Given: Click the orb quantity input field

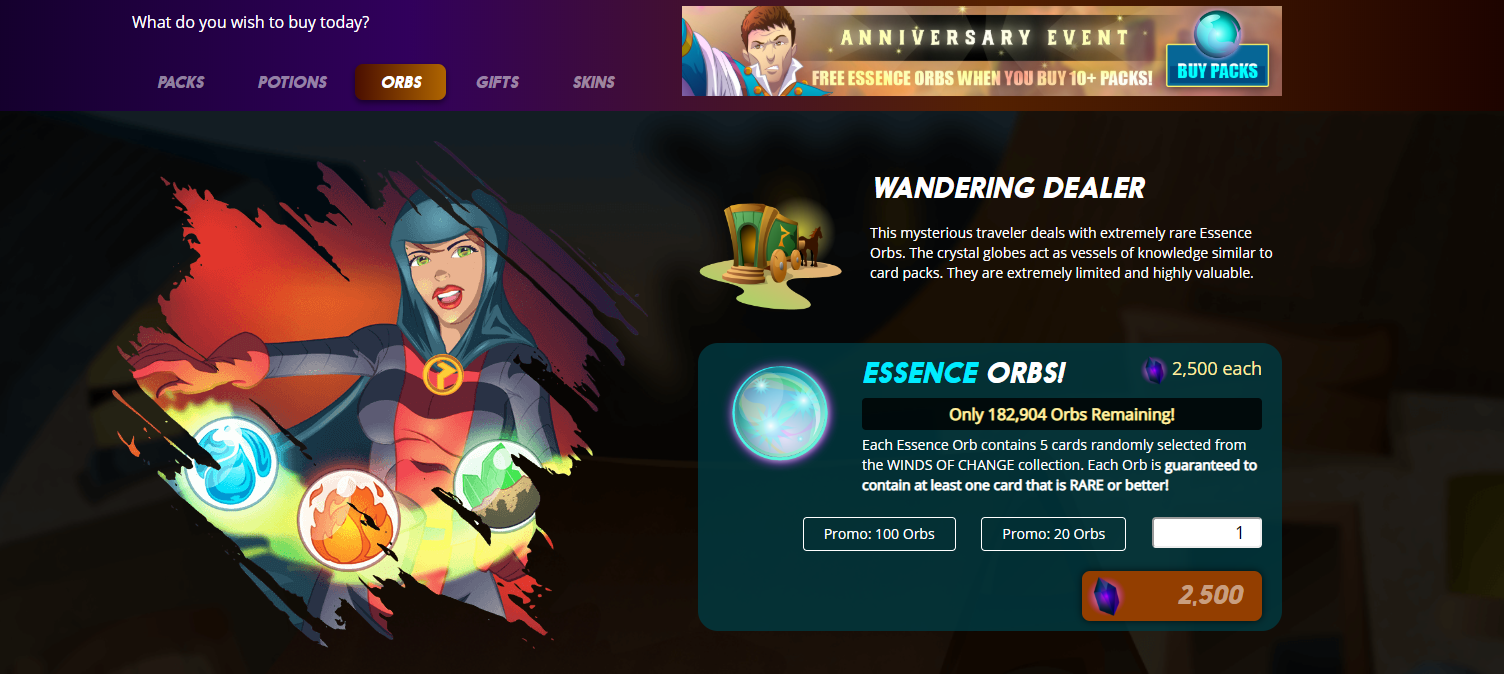Looking at the screenshot, I should 1207,533.
